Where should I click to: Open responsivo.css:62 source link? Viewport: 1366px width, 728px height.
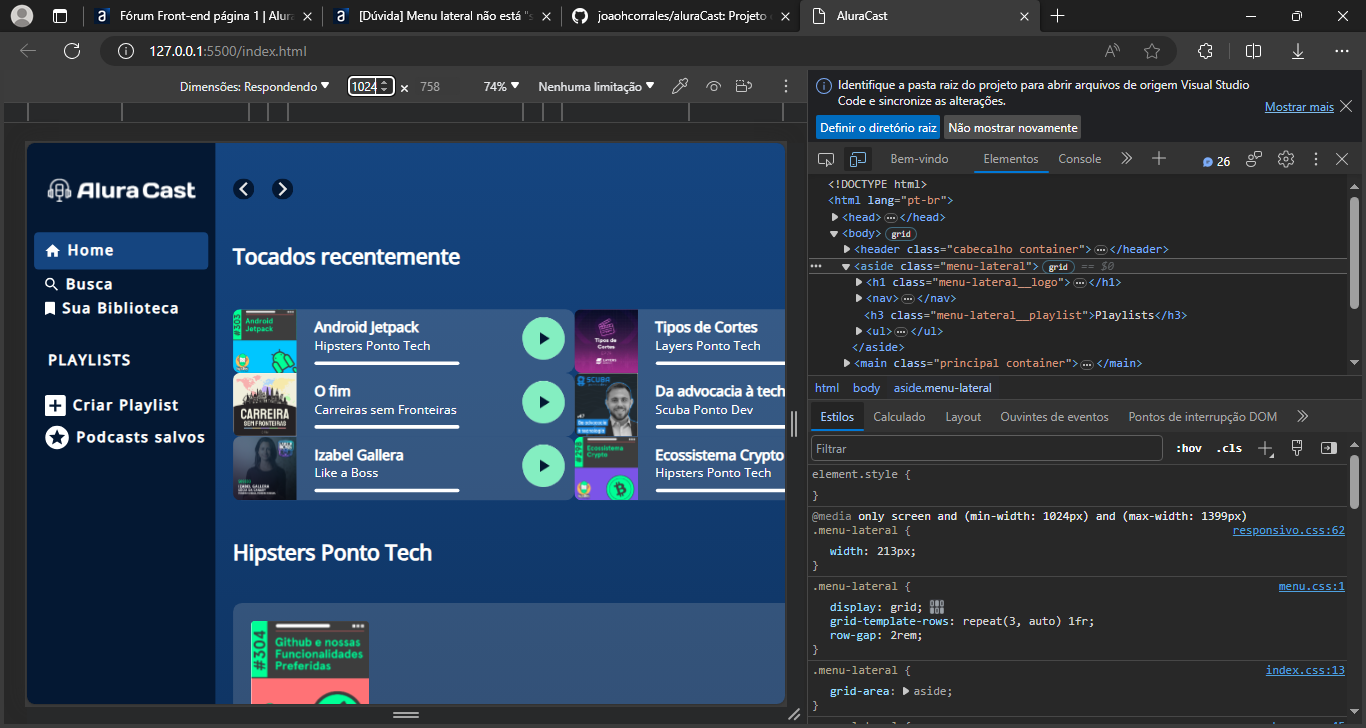[1288, 530]
